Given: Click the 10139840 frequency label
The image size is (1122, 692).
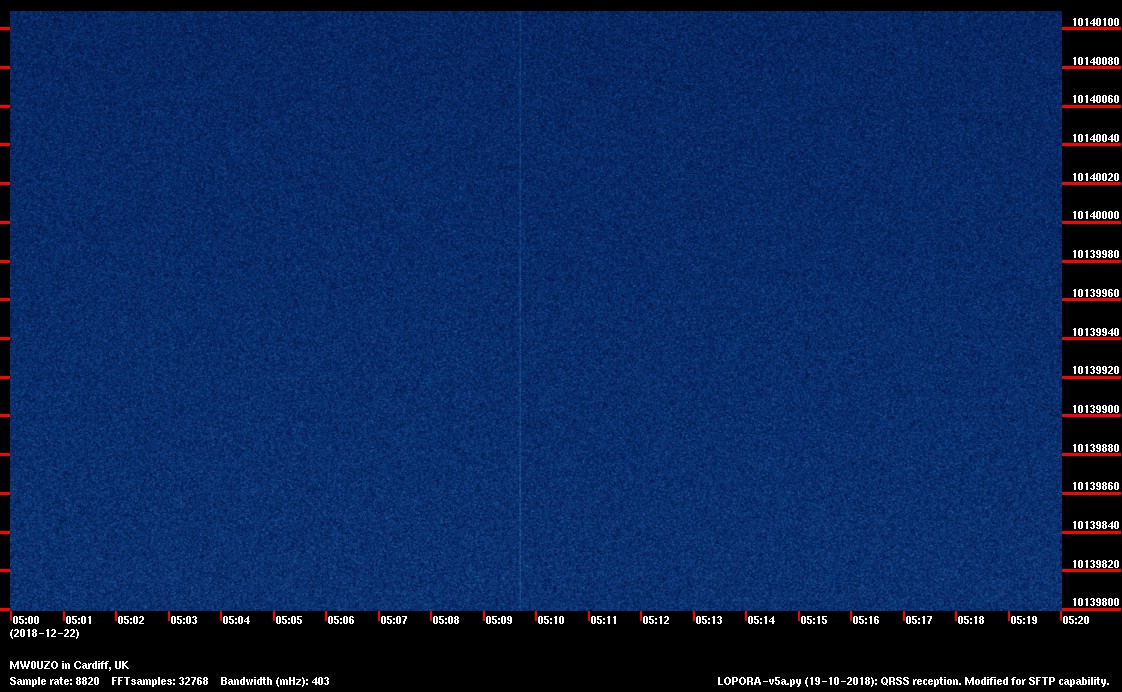Looking at the screenshot, I should (x=1095, y=526).
